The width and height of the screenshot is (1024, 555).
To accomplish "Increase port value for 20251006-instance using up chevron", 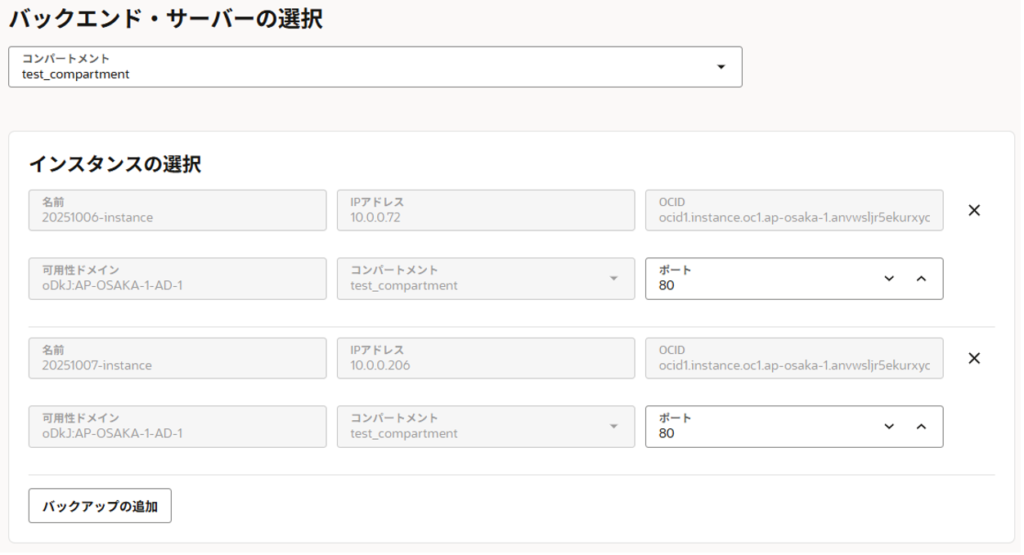I will point(921,278).
